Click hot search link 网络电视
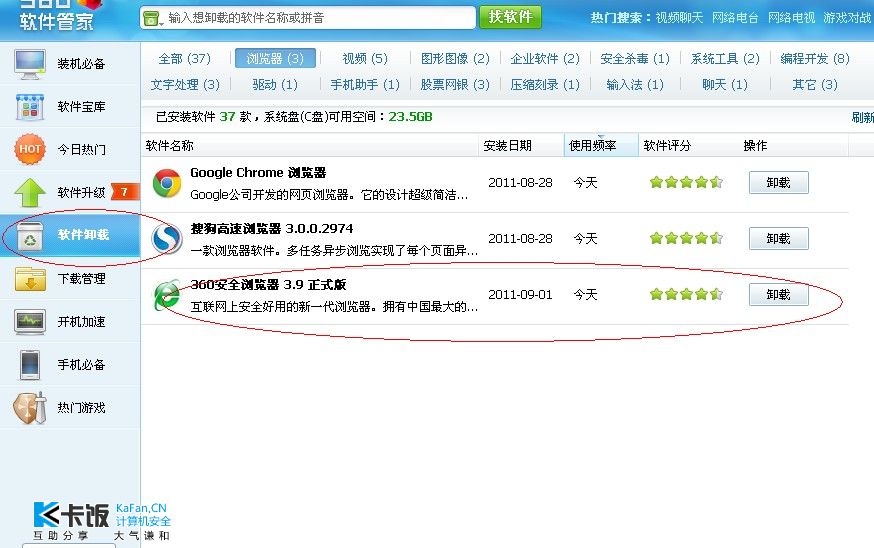874x548 pixels. click(x=792, y=18)
